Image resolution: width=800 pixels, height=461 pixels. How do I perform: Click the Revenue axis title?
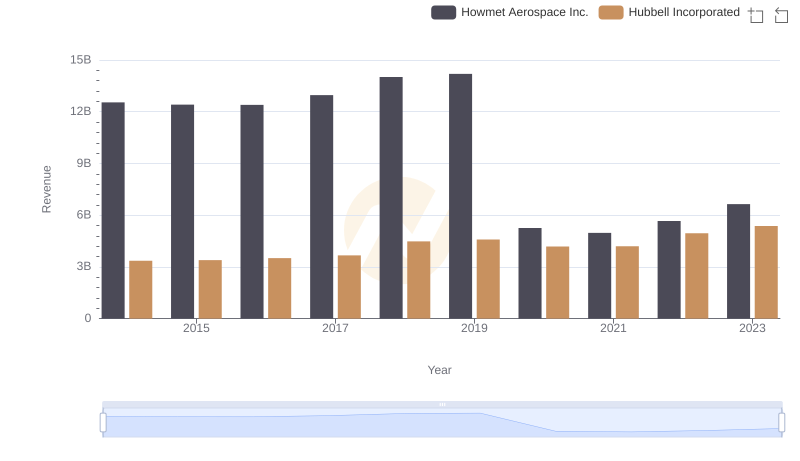click(x=46, y=189)
